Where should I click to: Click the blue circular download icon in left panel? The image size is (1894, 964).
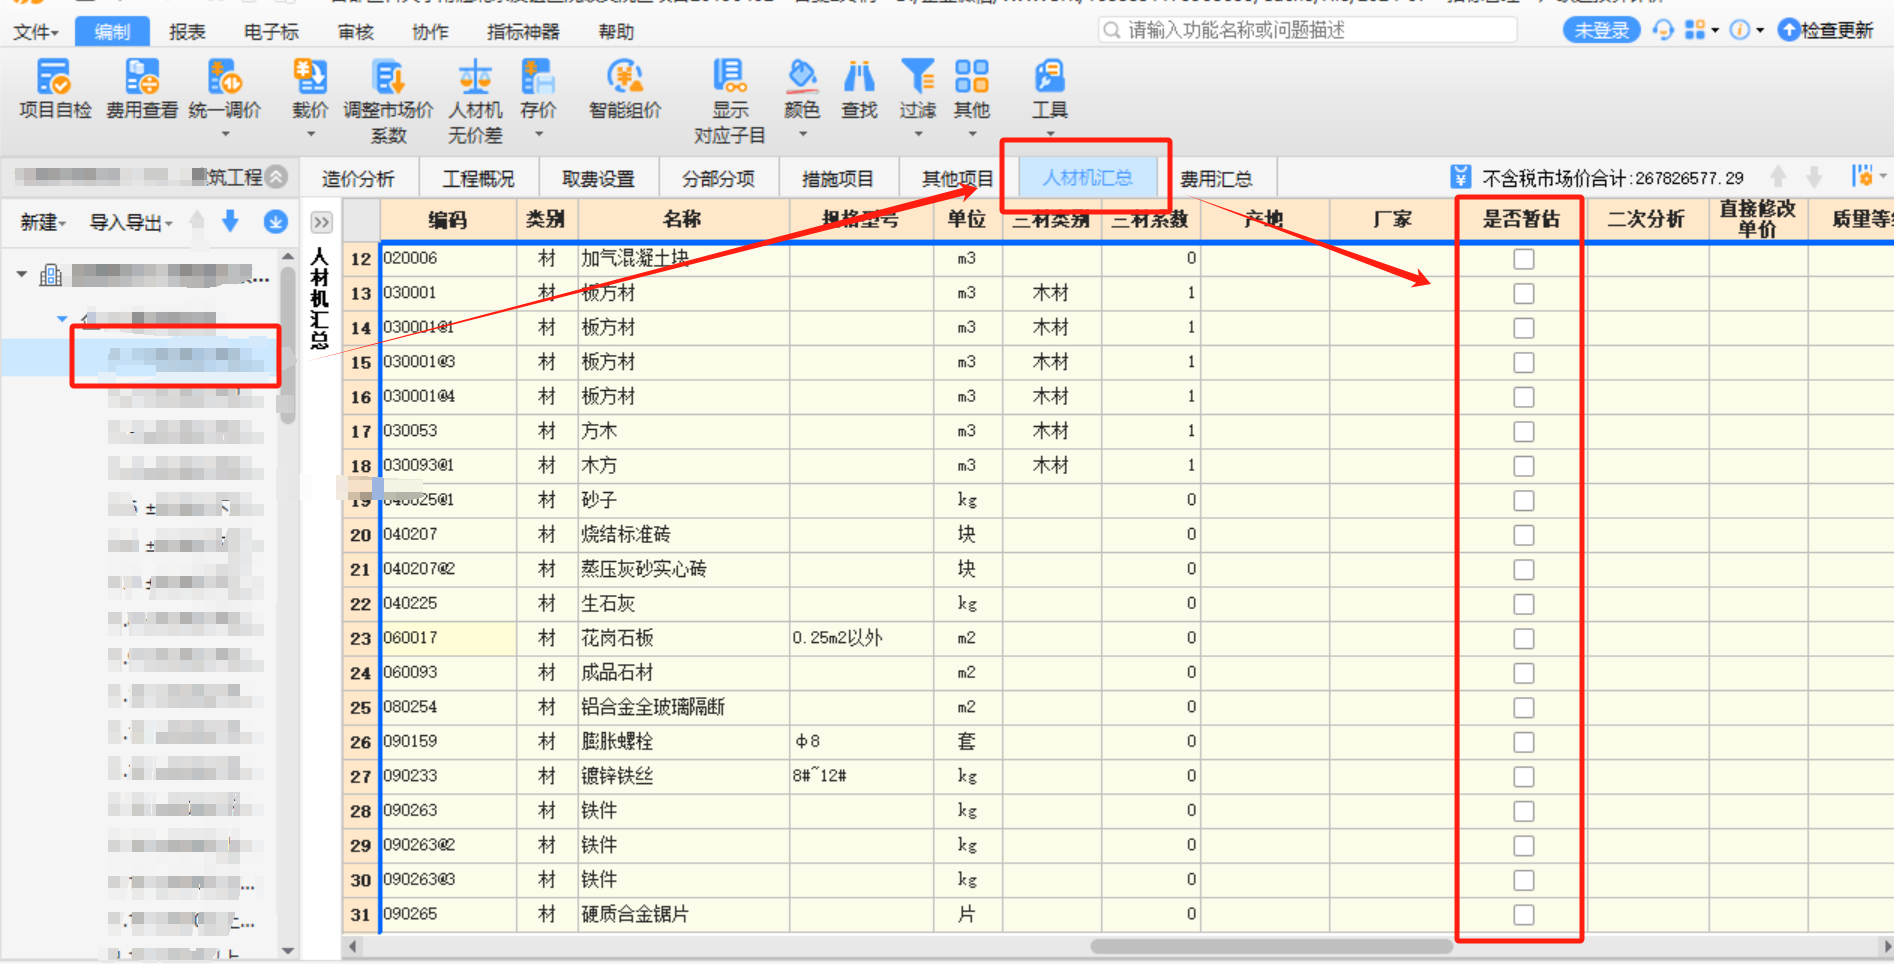[x=275, y=222]
